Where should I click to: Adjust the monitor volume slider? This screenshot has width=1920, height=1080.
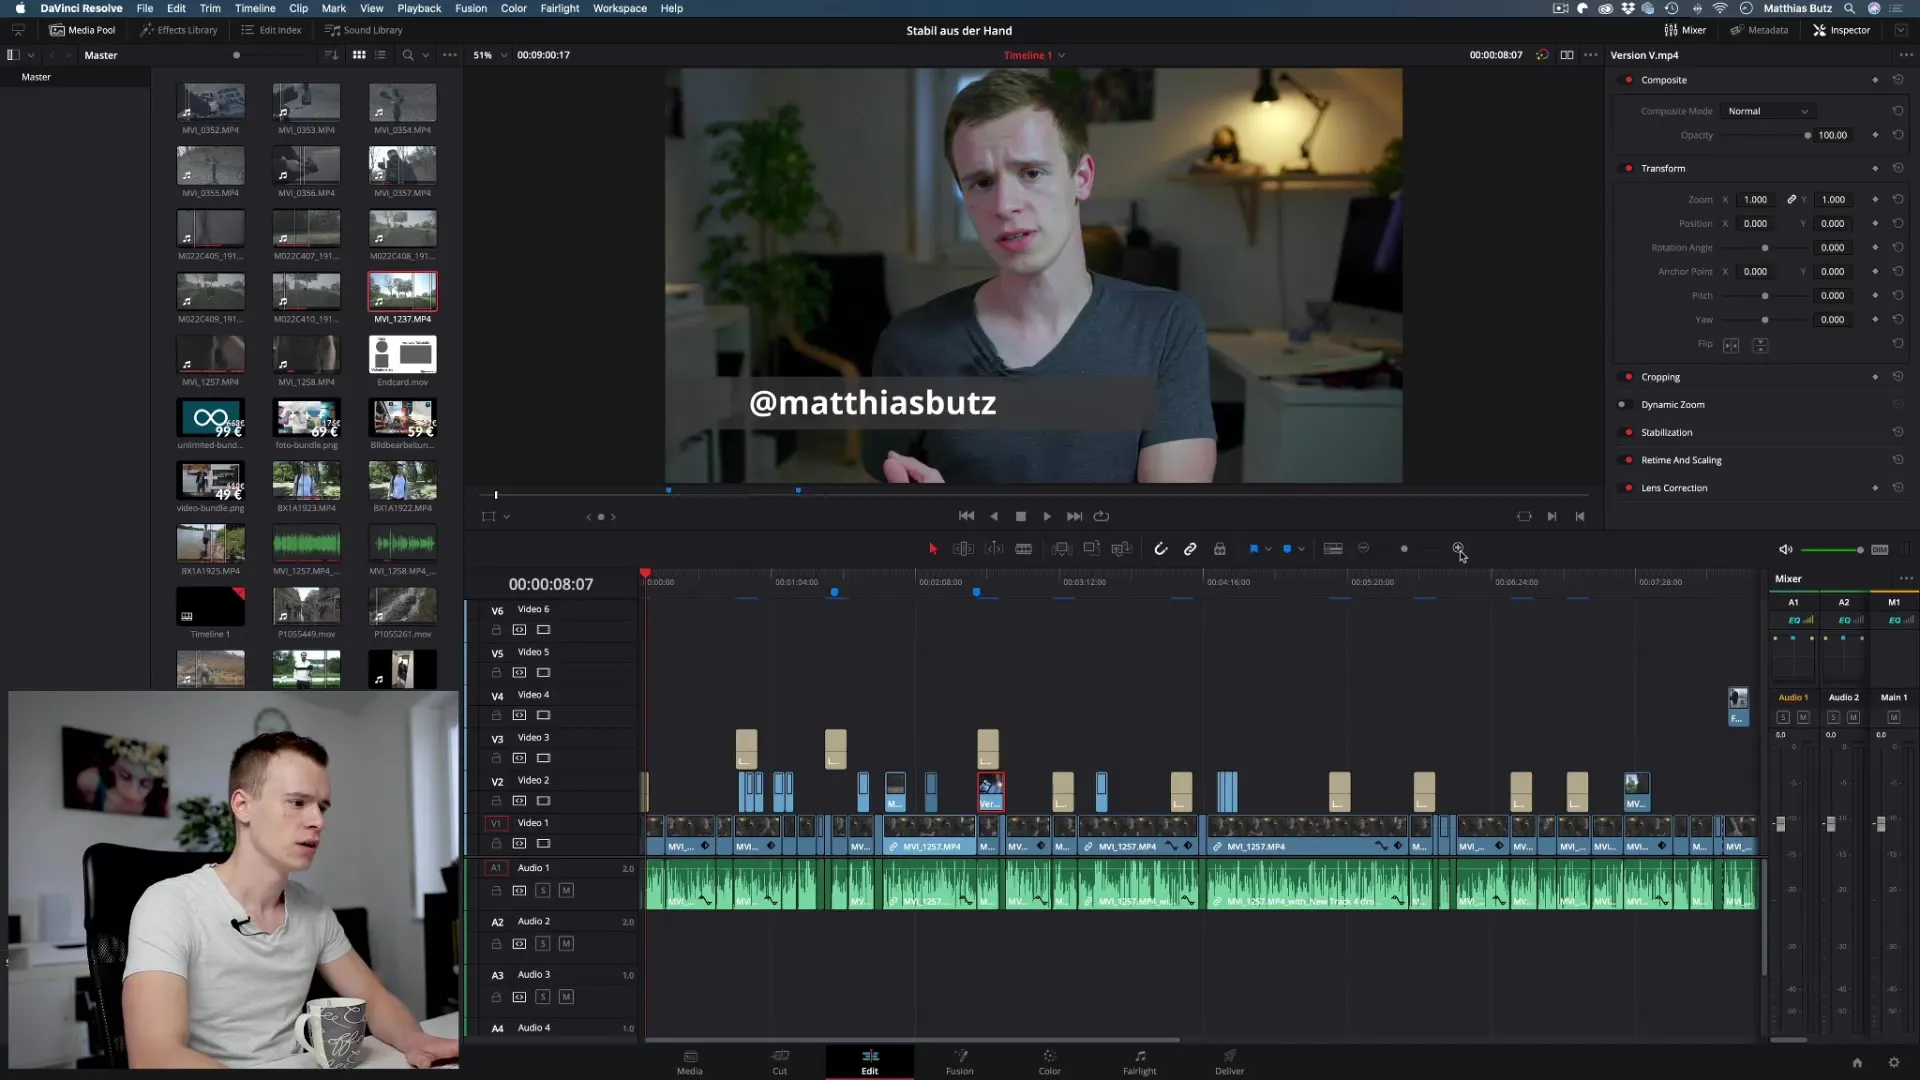pyautogui.click(x=1830, y=550)
